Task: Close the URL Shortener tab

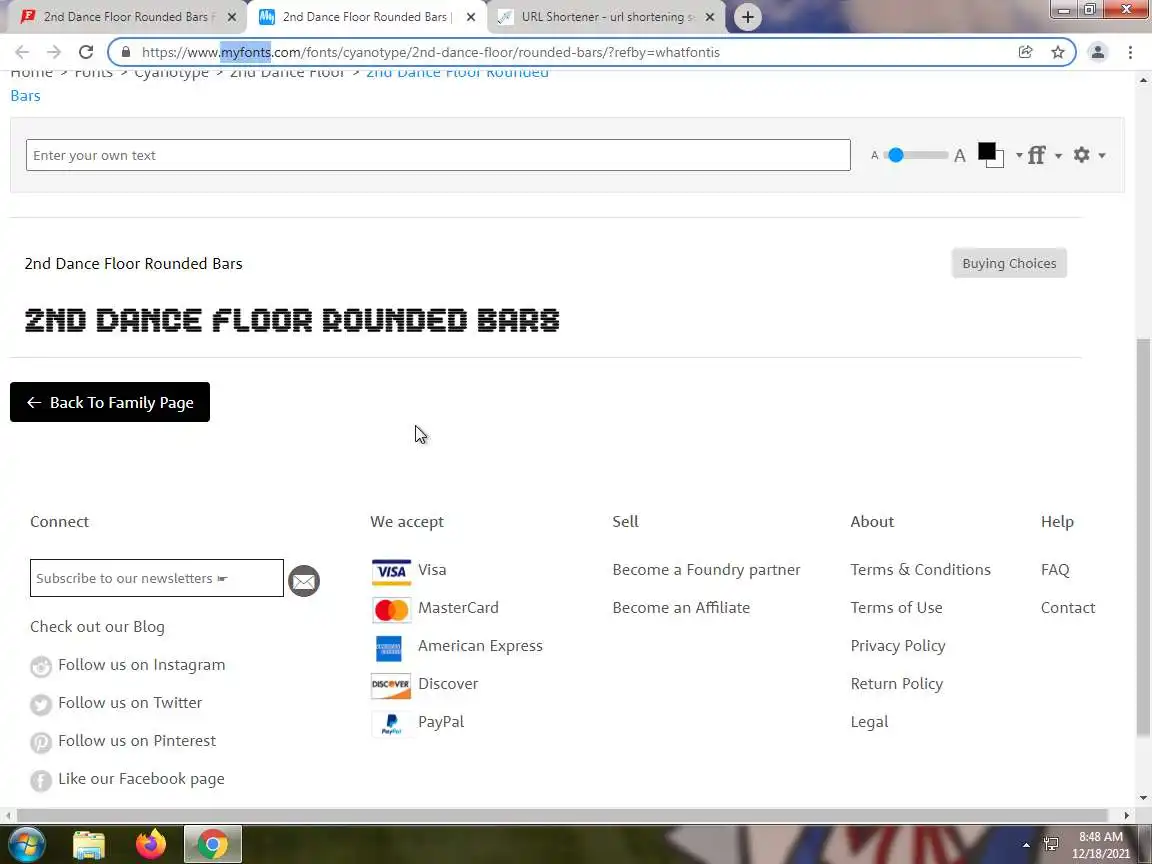Action: (710, 17)
